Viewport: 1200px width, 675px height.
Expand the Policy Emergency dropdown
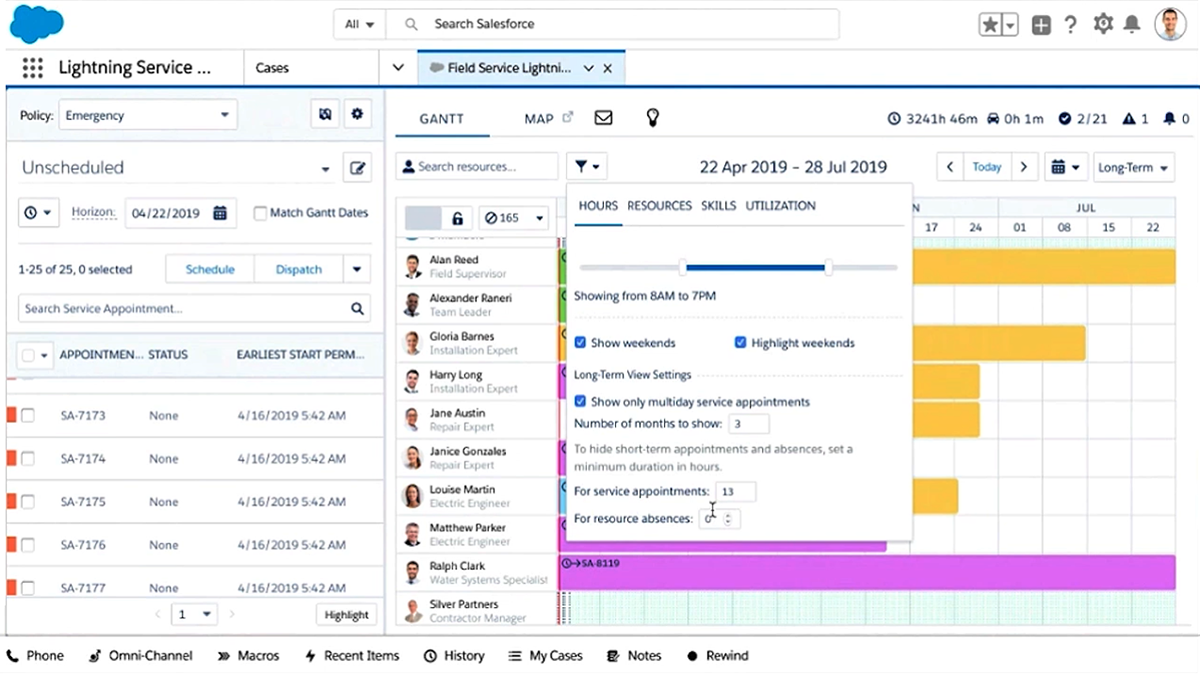click(x=148, y=116)
